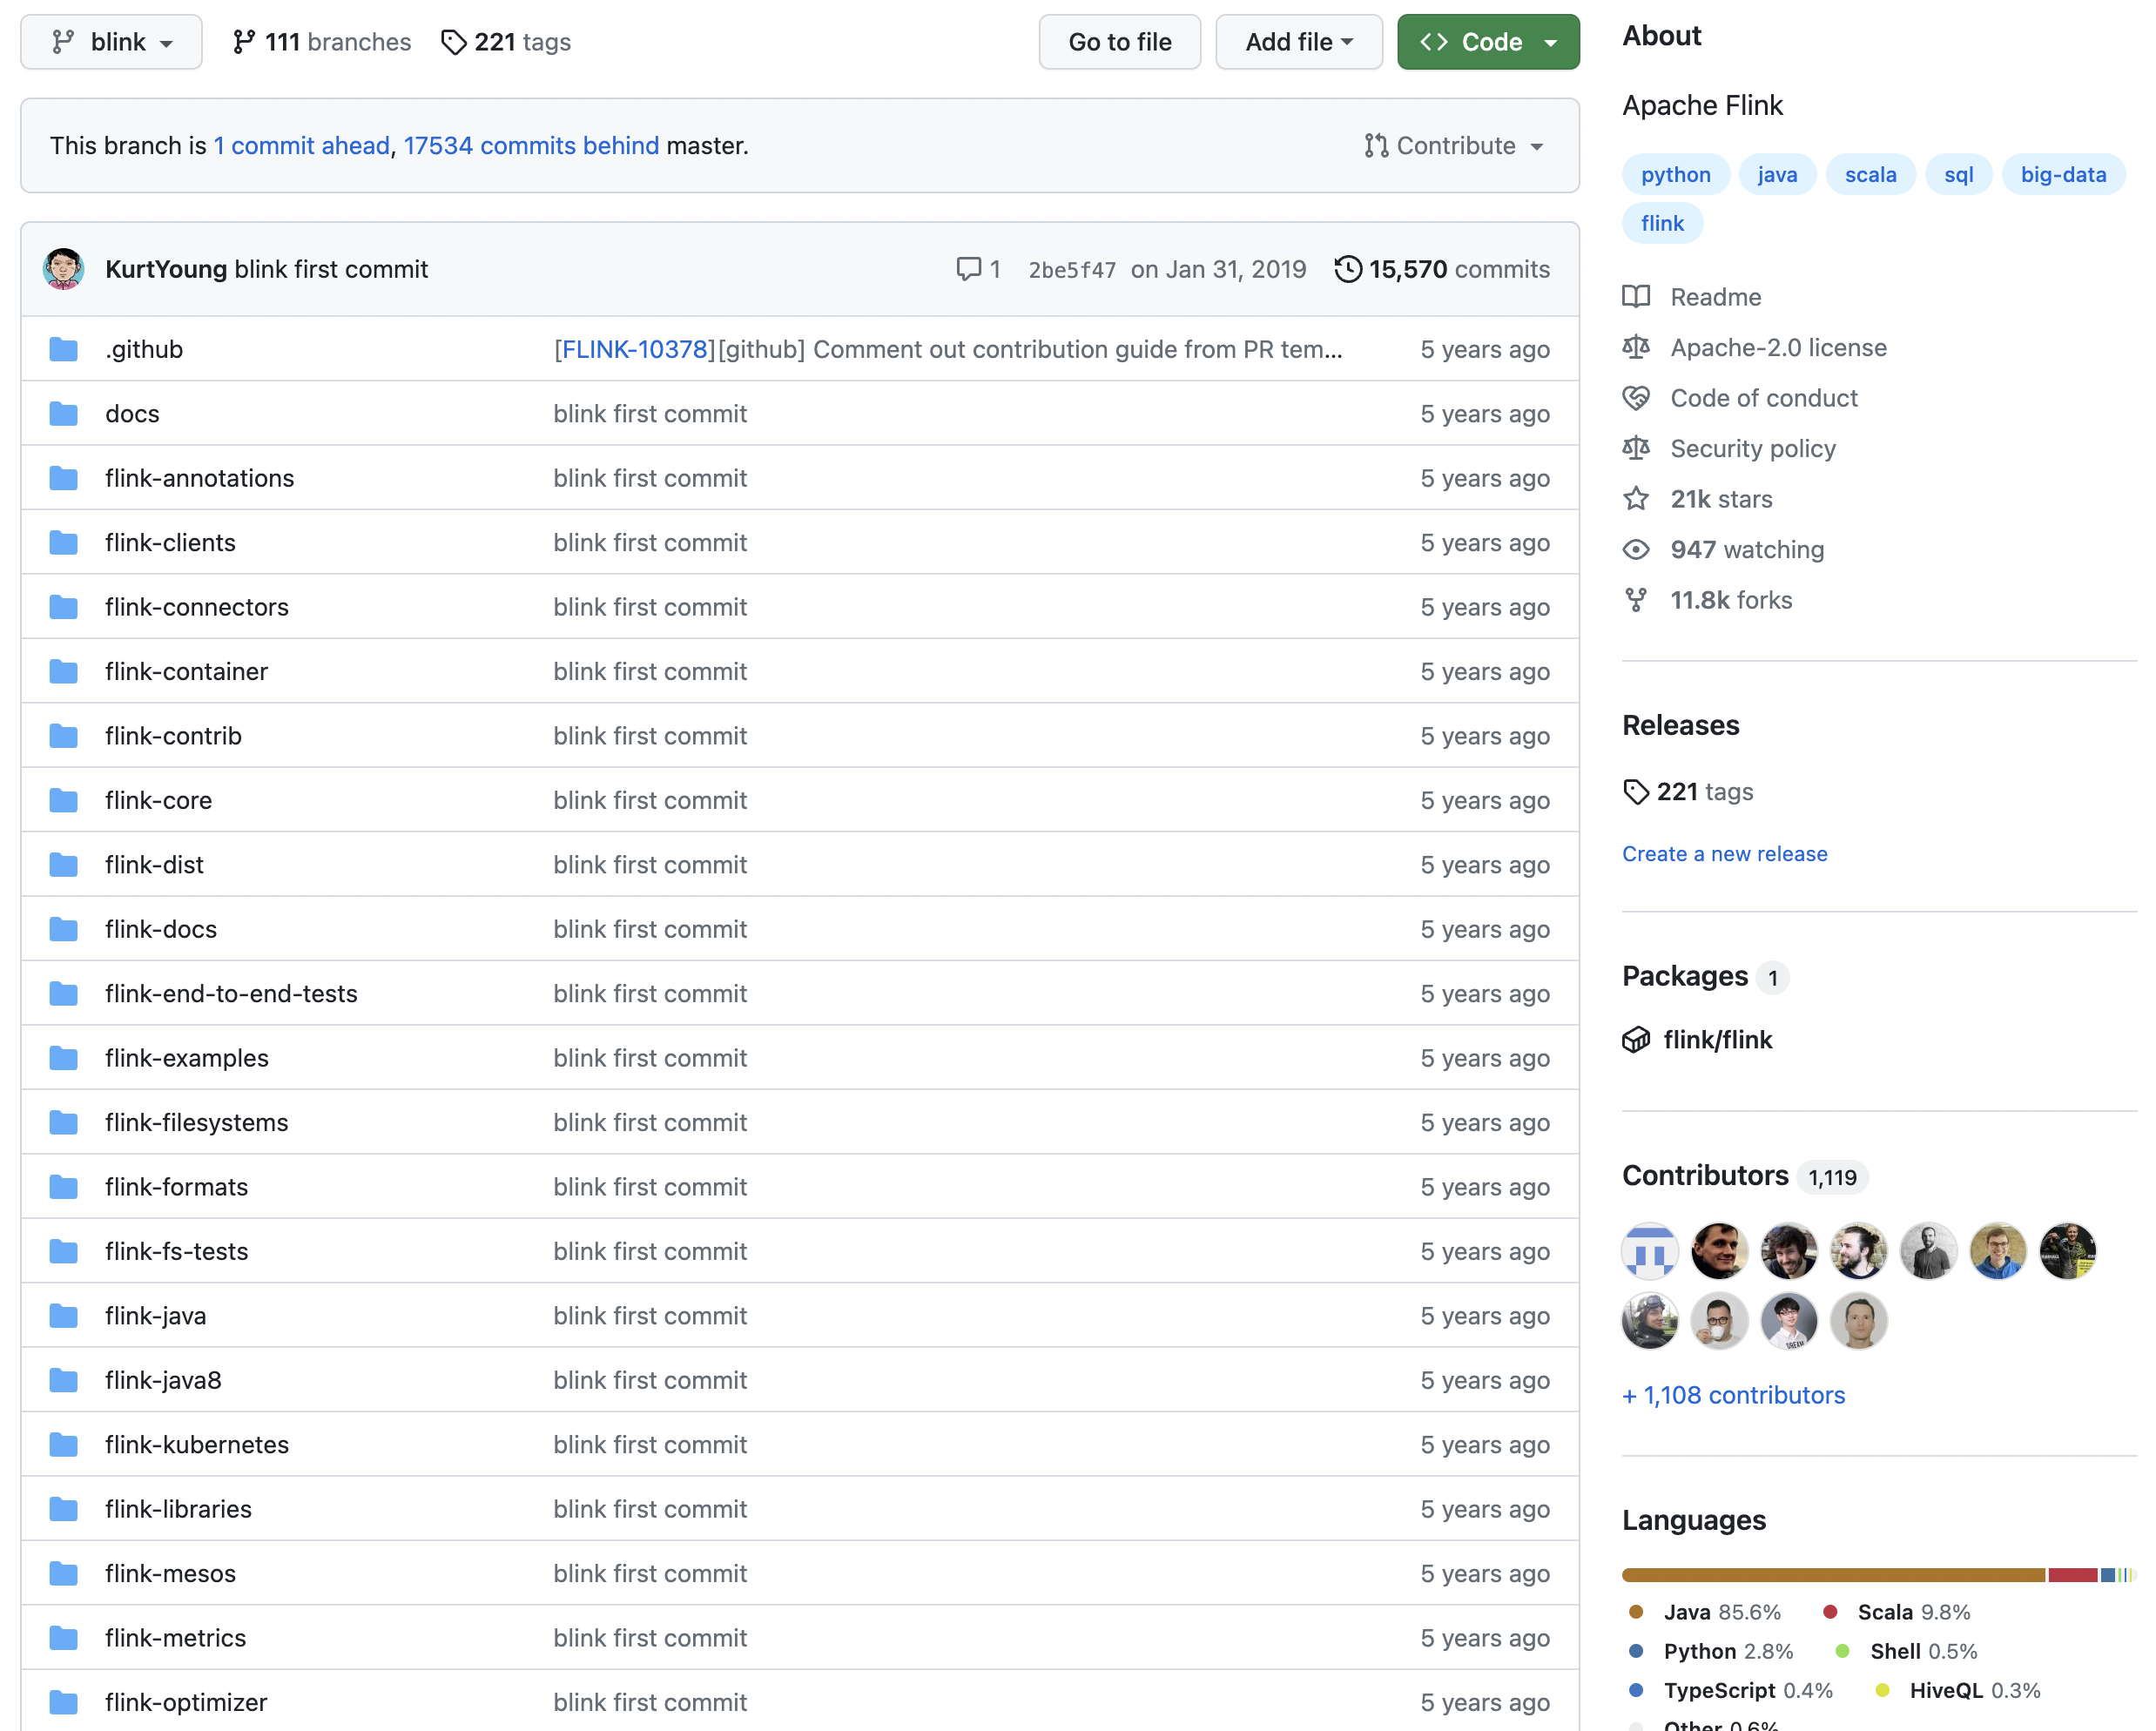Open the flink-connectors folder icon
The height and width of the screenshot is (1731, 2156).
pos(63,607)
